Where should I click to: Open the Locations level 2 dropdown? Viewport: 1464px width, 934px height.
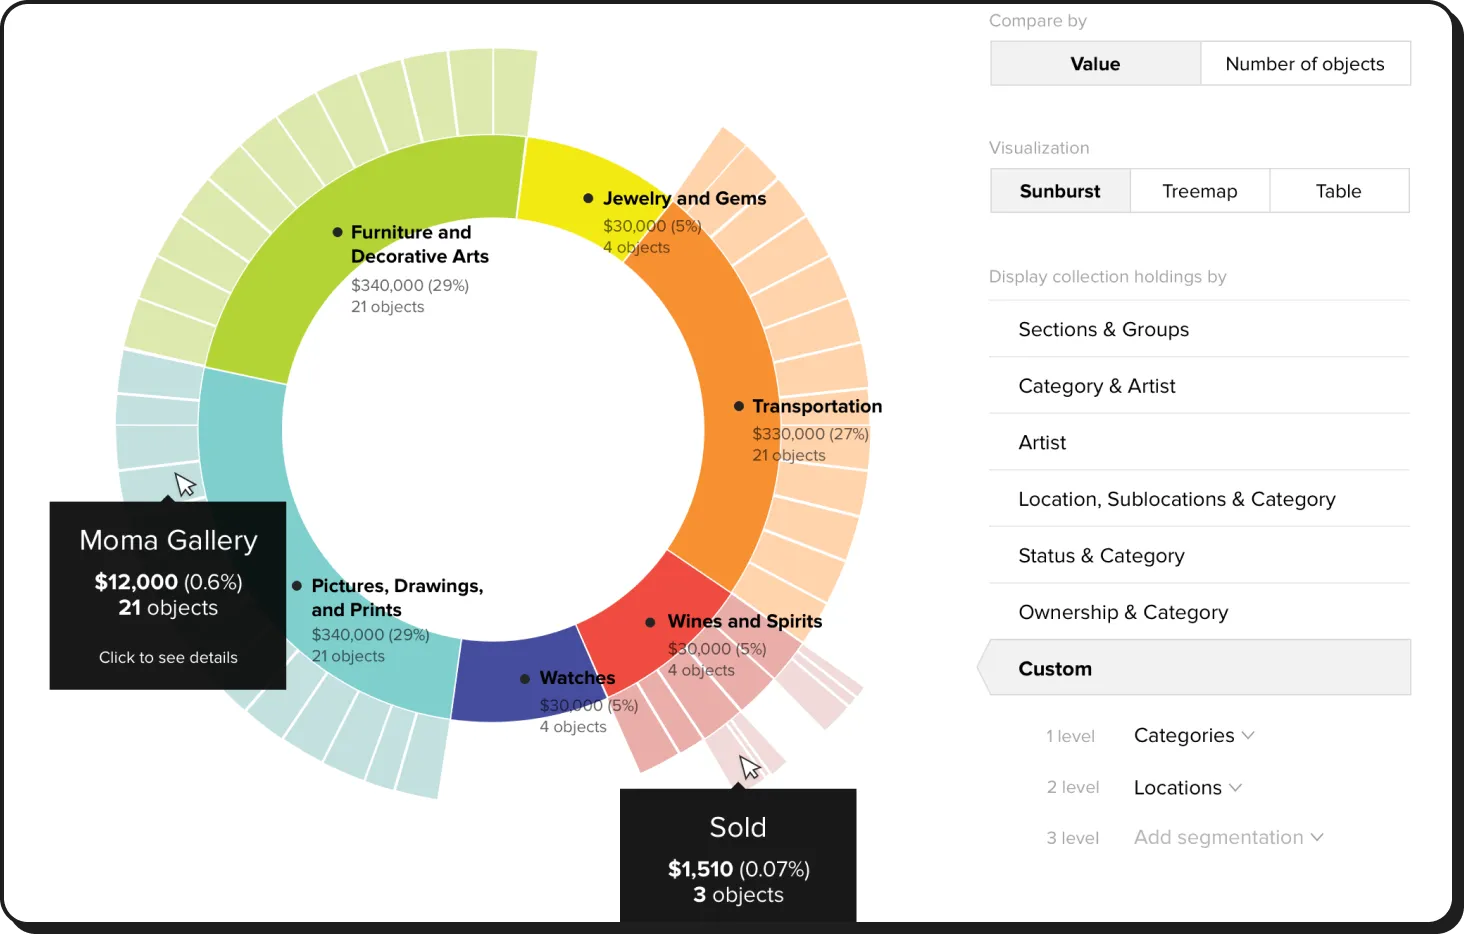tap(1178, 787)
